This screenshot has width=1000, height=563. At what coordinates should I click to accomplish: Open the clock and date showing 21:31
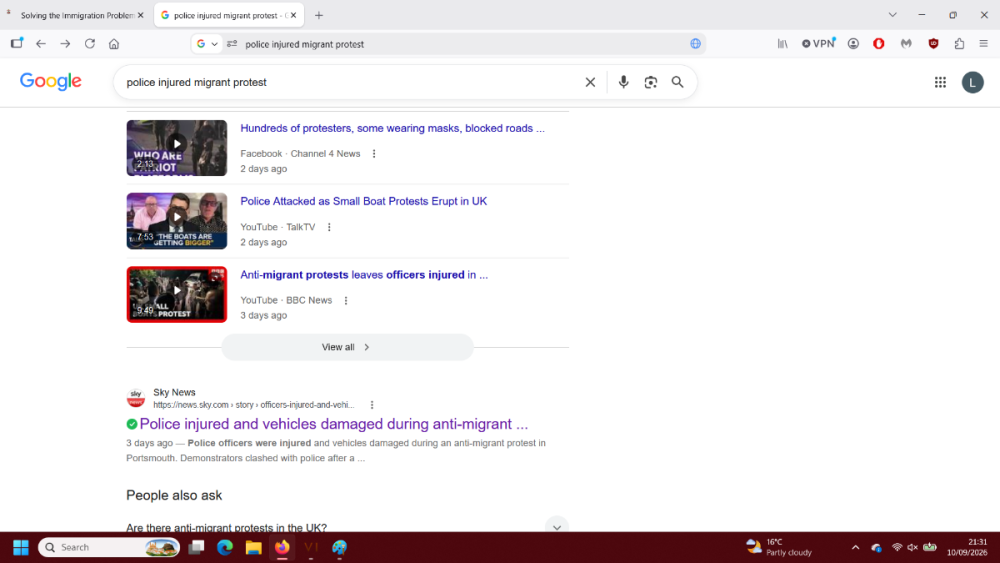coord(967,547)
